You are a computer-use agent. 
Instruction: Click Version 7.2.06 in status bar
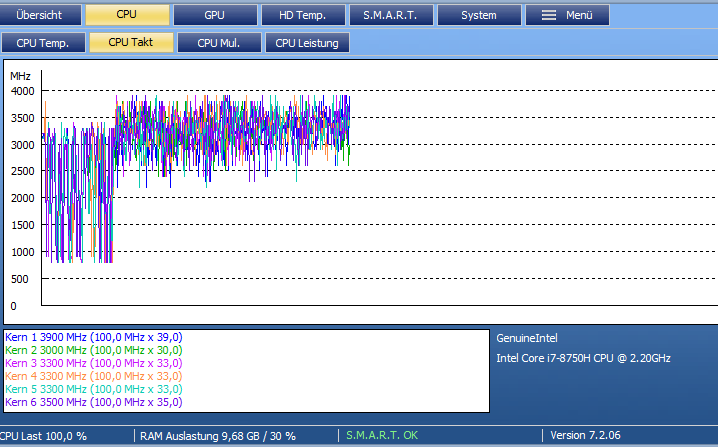click(585, 435)
